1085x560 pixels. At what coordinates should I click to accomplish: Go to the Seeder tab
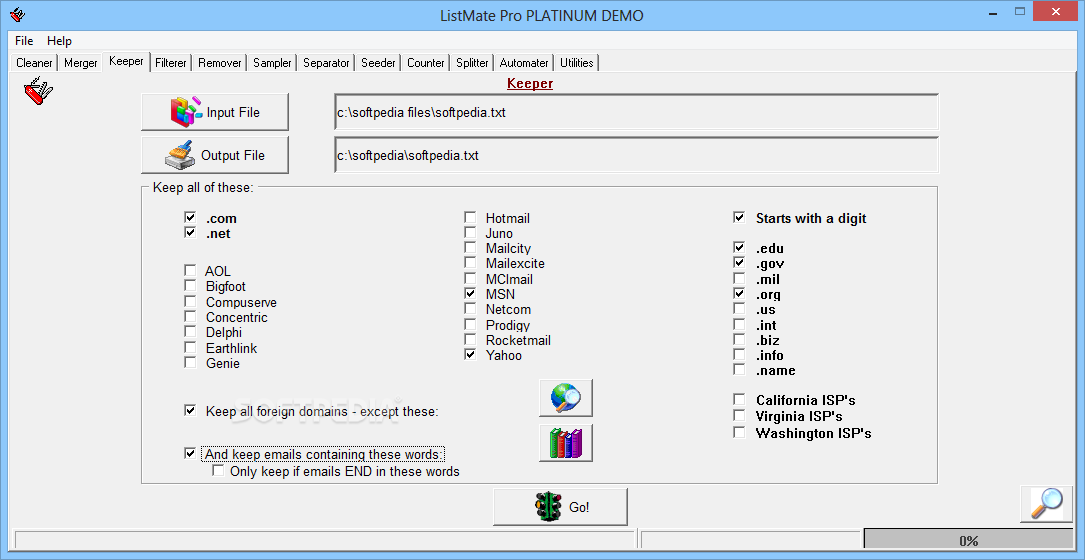(379, 63)
